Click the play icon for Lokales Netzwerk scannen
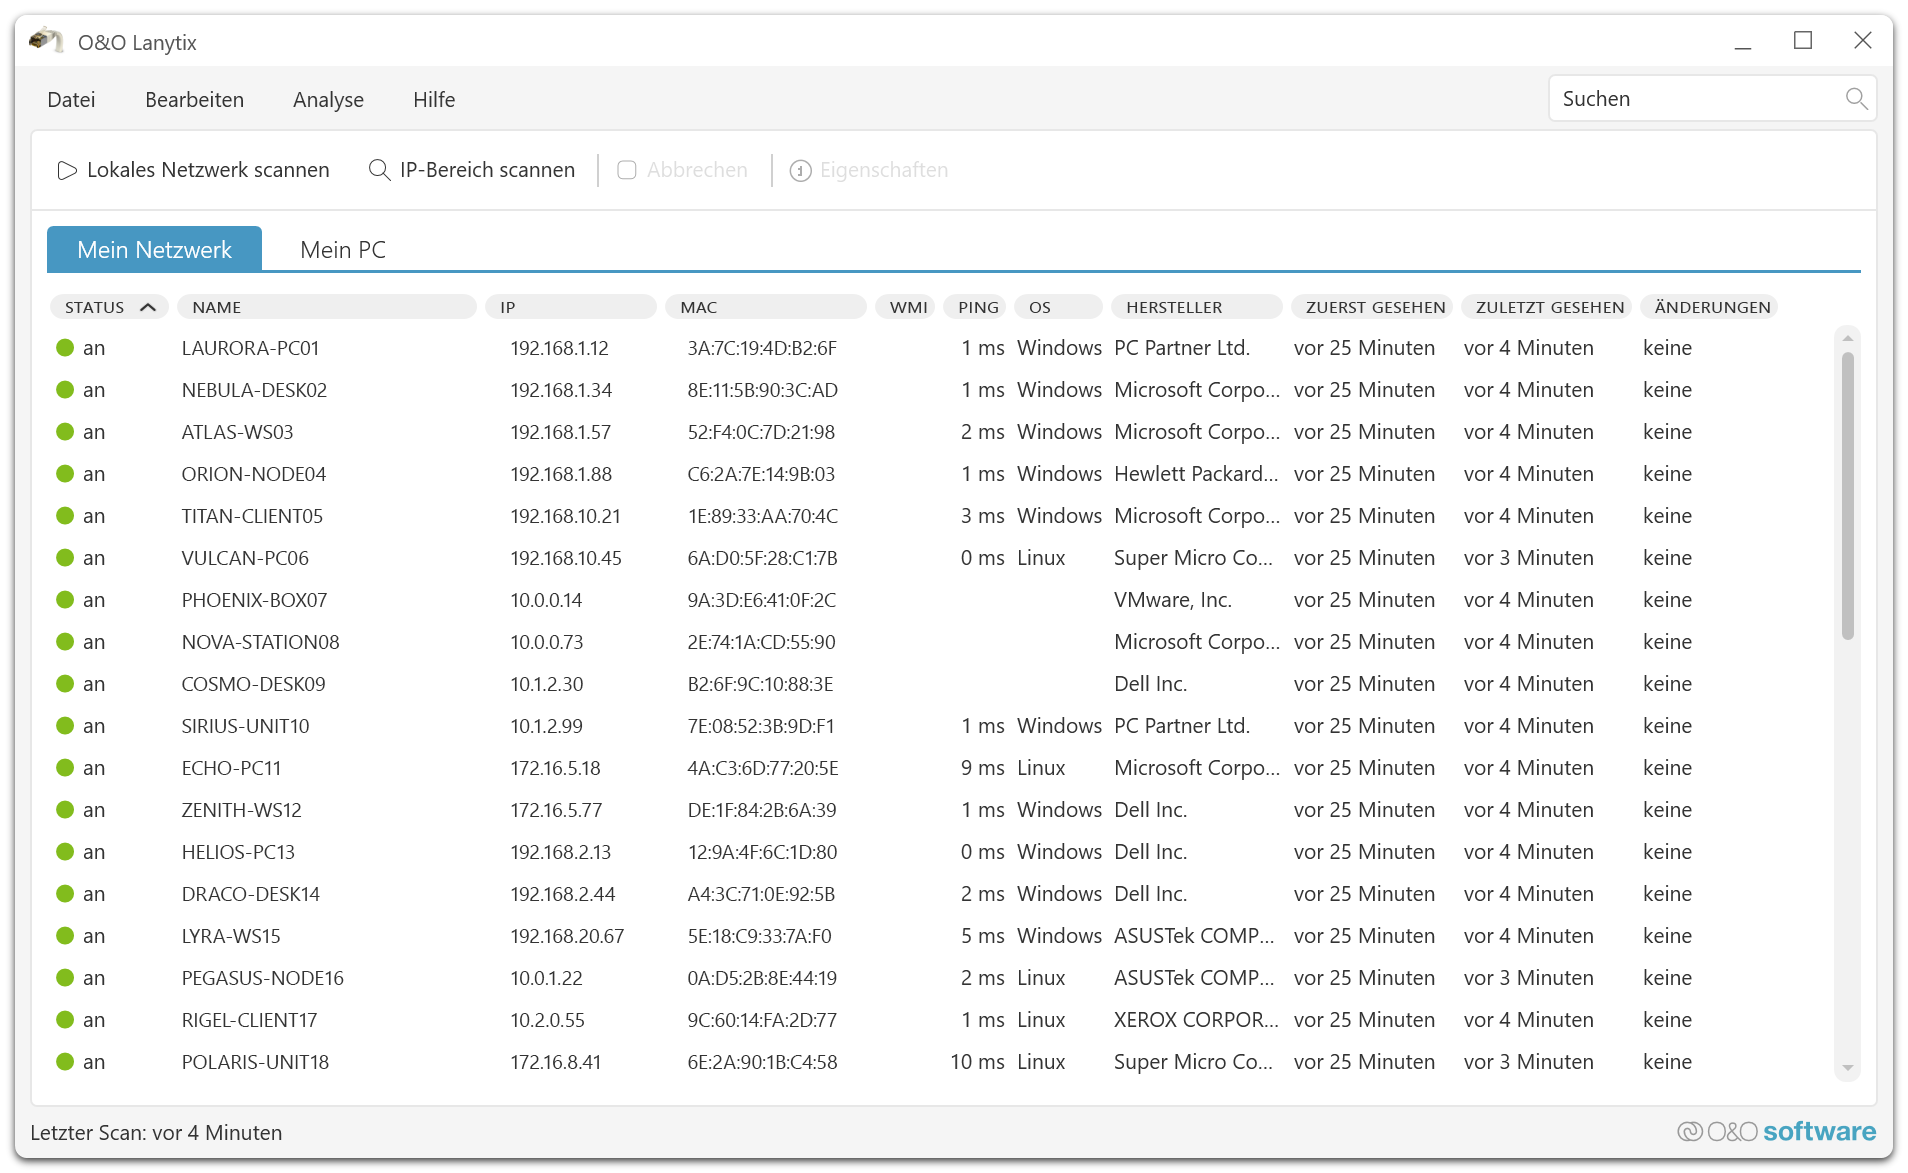The height and width of the screenshot is (1173, 1908). [67, 171]
